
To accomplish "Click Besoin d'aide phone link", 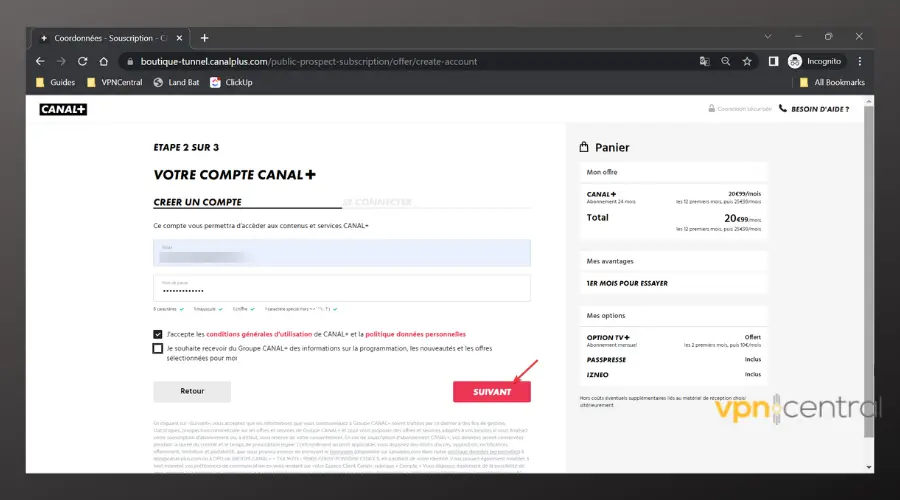I will point(813,109).
